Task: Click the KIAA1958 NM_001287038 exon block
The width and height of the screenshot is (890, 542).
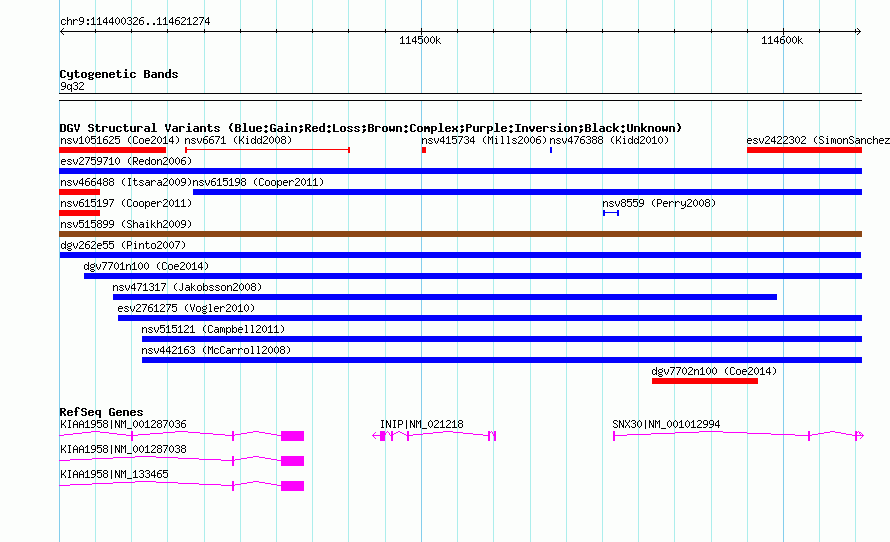Action: (x=292, y=461)
